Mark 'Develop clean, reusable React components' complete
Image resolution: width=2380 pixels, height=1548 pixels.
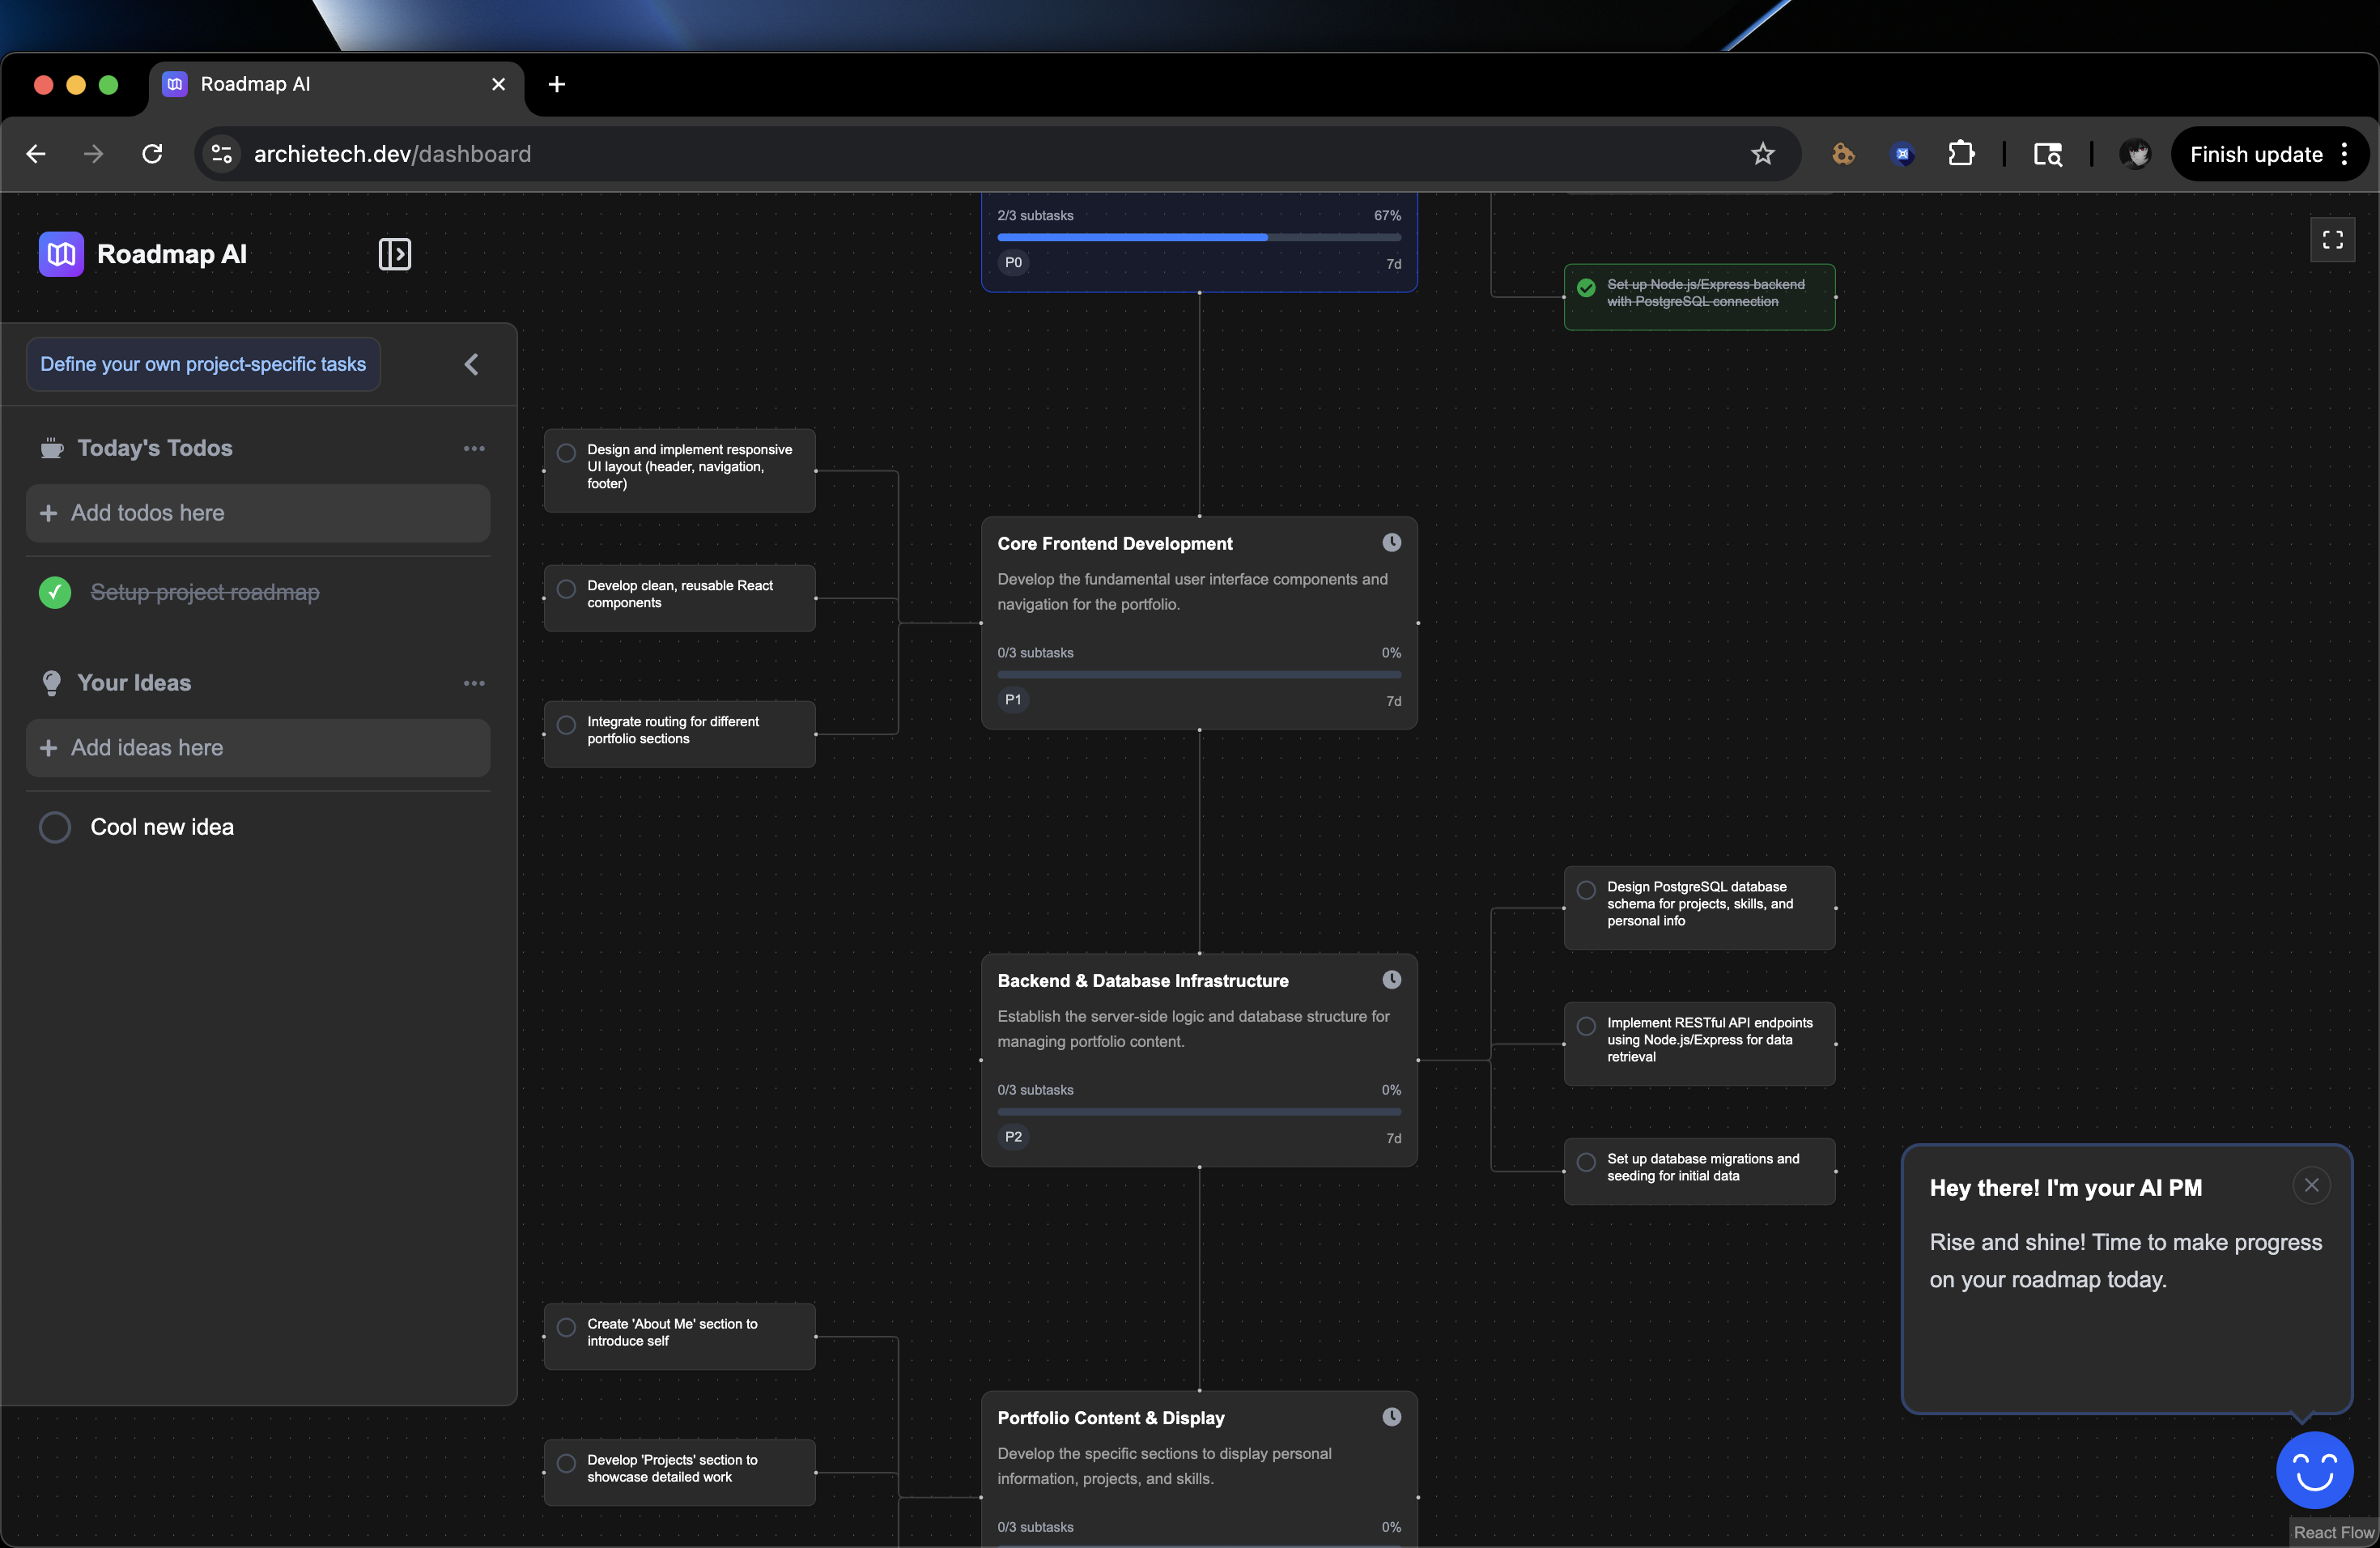566,589
